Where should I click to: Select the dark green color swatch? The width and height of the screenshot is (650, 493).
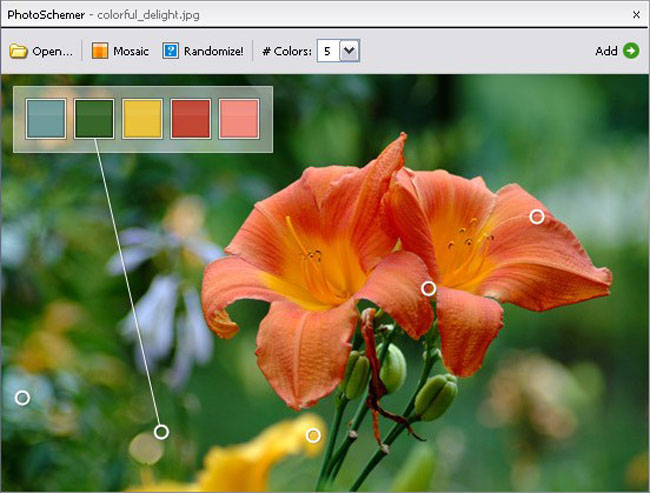pos(94,118)
